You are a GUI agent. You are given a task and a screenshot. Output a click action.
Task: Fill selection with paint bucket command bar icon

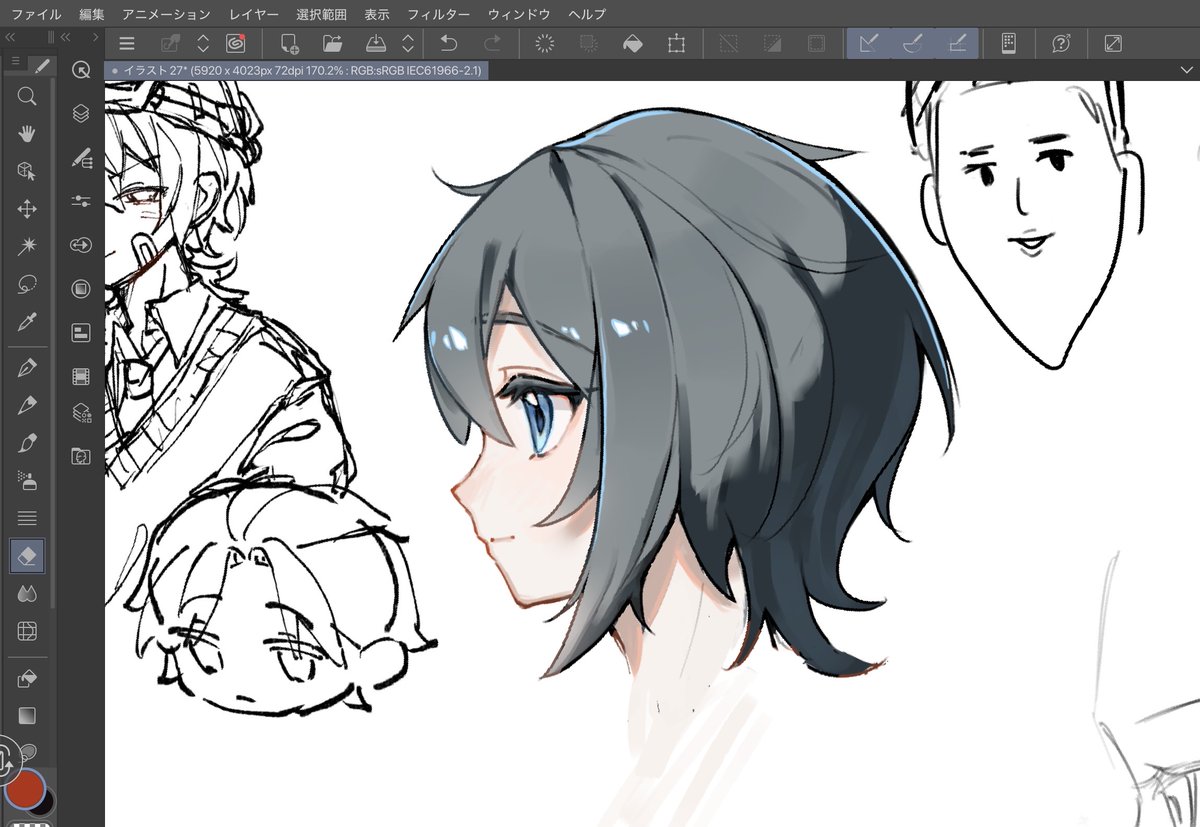coord(632,43)
